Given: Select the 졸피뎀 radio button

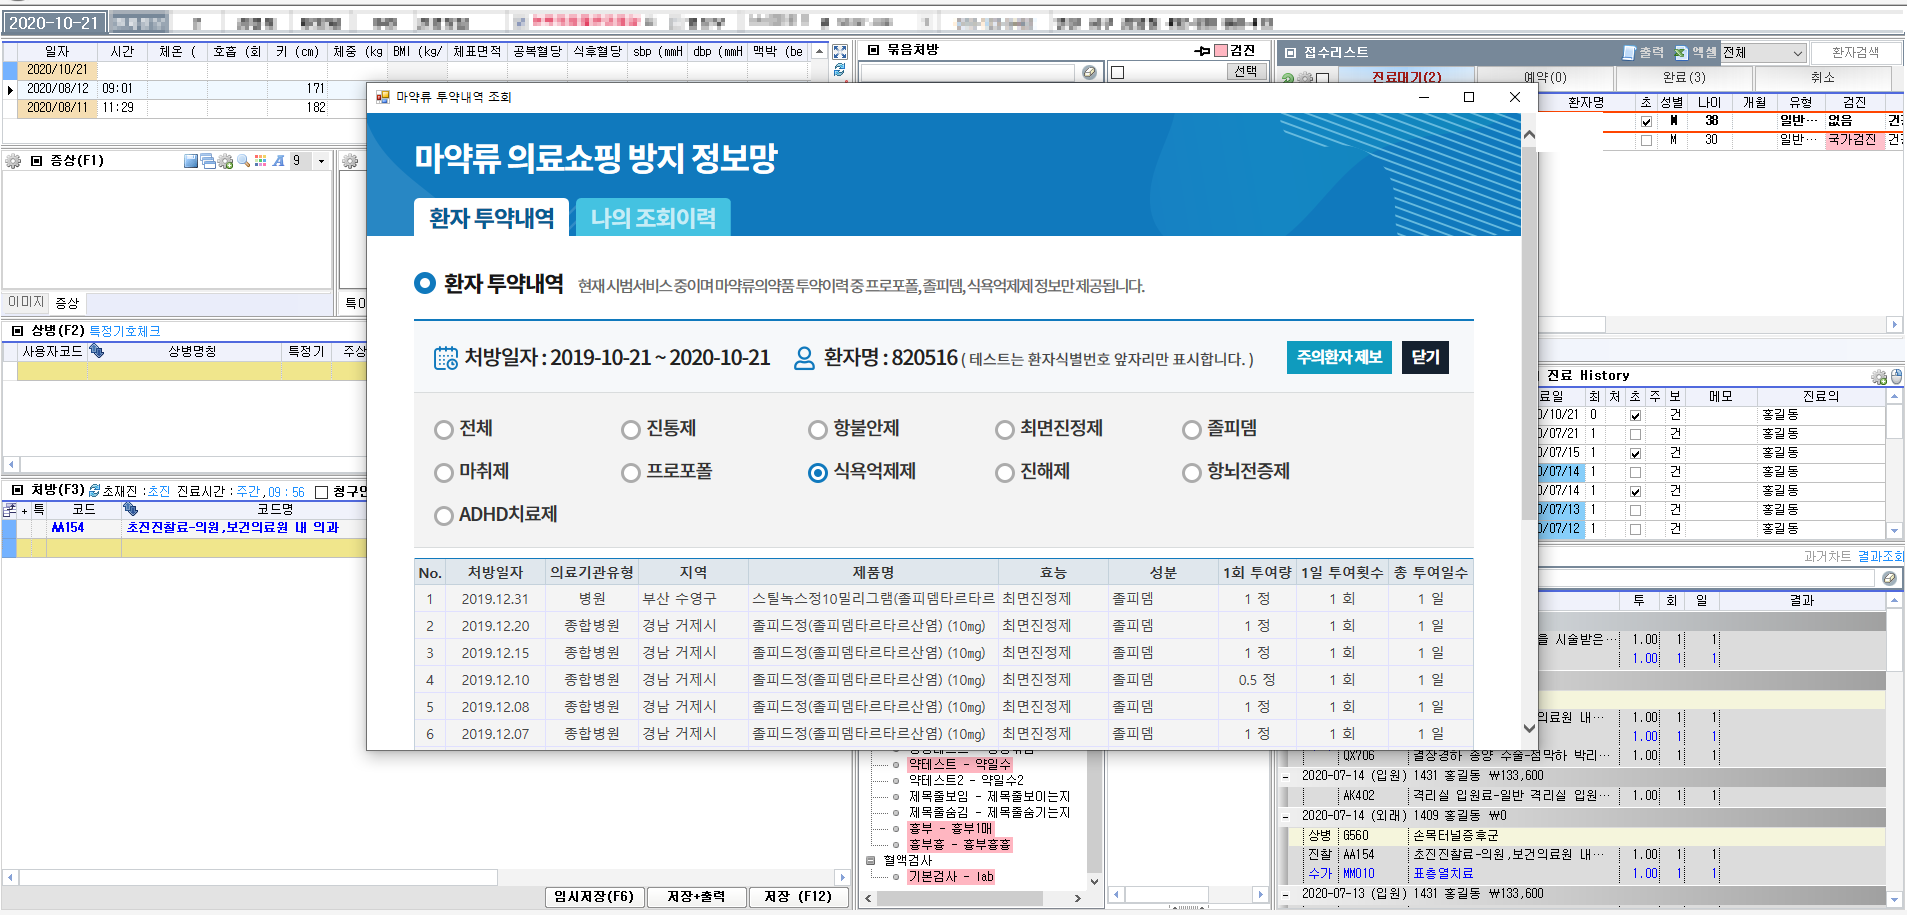Looking at the screenshot, I should 1191,430.
